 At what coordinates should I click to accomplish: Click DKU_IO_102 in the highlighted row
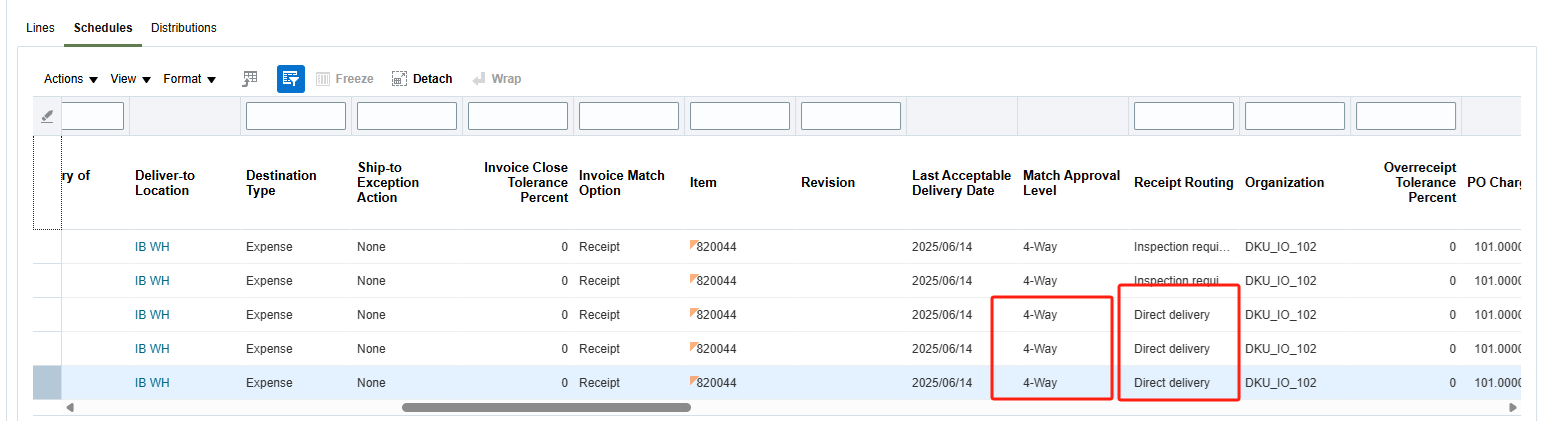(1281, 383)
